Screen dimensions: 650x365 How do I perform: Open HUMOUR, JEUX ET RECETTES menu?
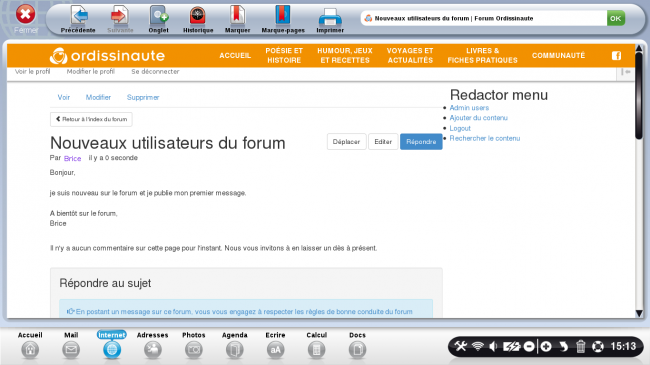(345, 56)
